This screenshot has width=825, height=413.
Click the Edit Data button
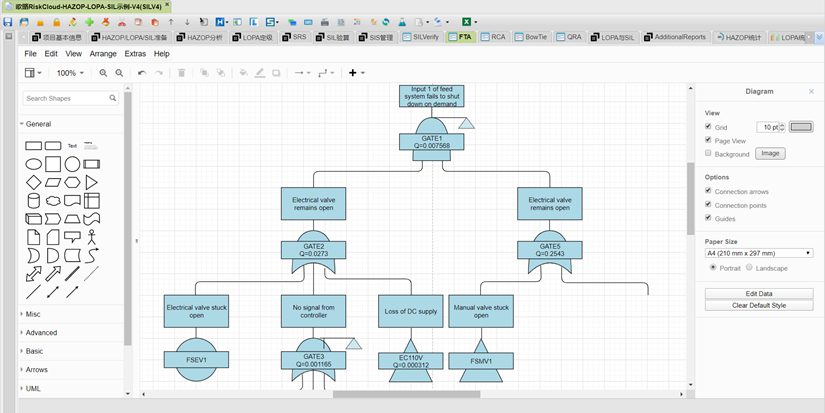click(x=759, y=293)
